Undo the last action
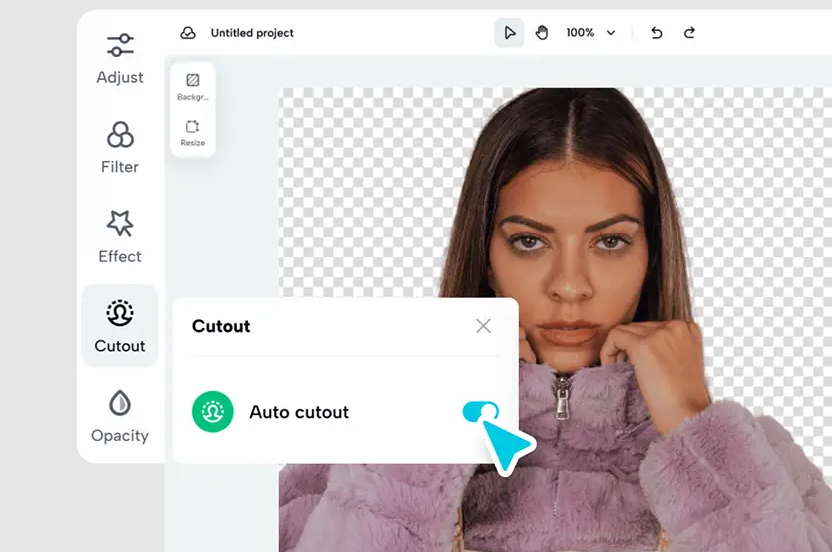Screen dimensions: 832x552 tap(657, 33)
